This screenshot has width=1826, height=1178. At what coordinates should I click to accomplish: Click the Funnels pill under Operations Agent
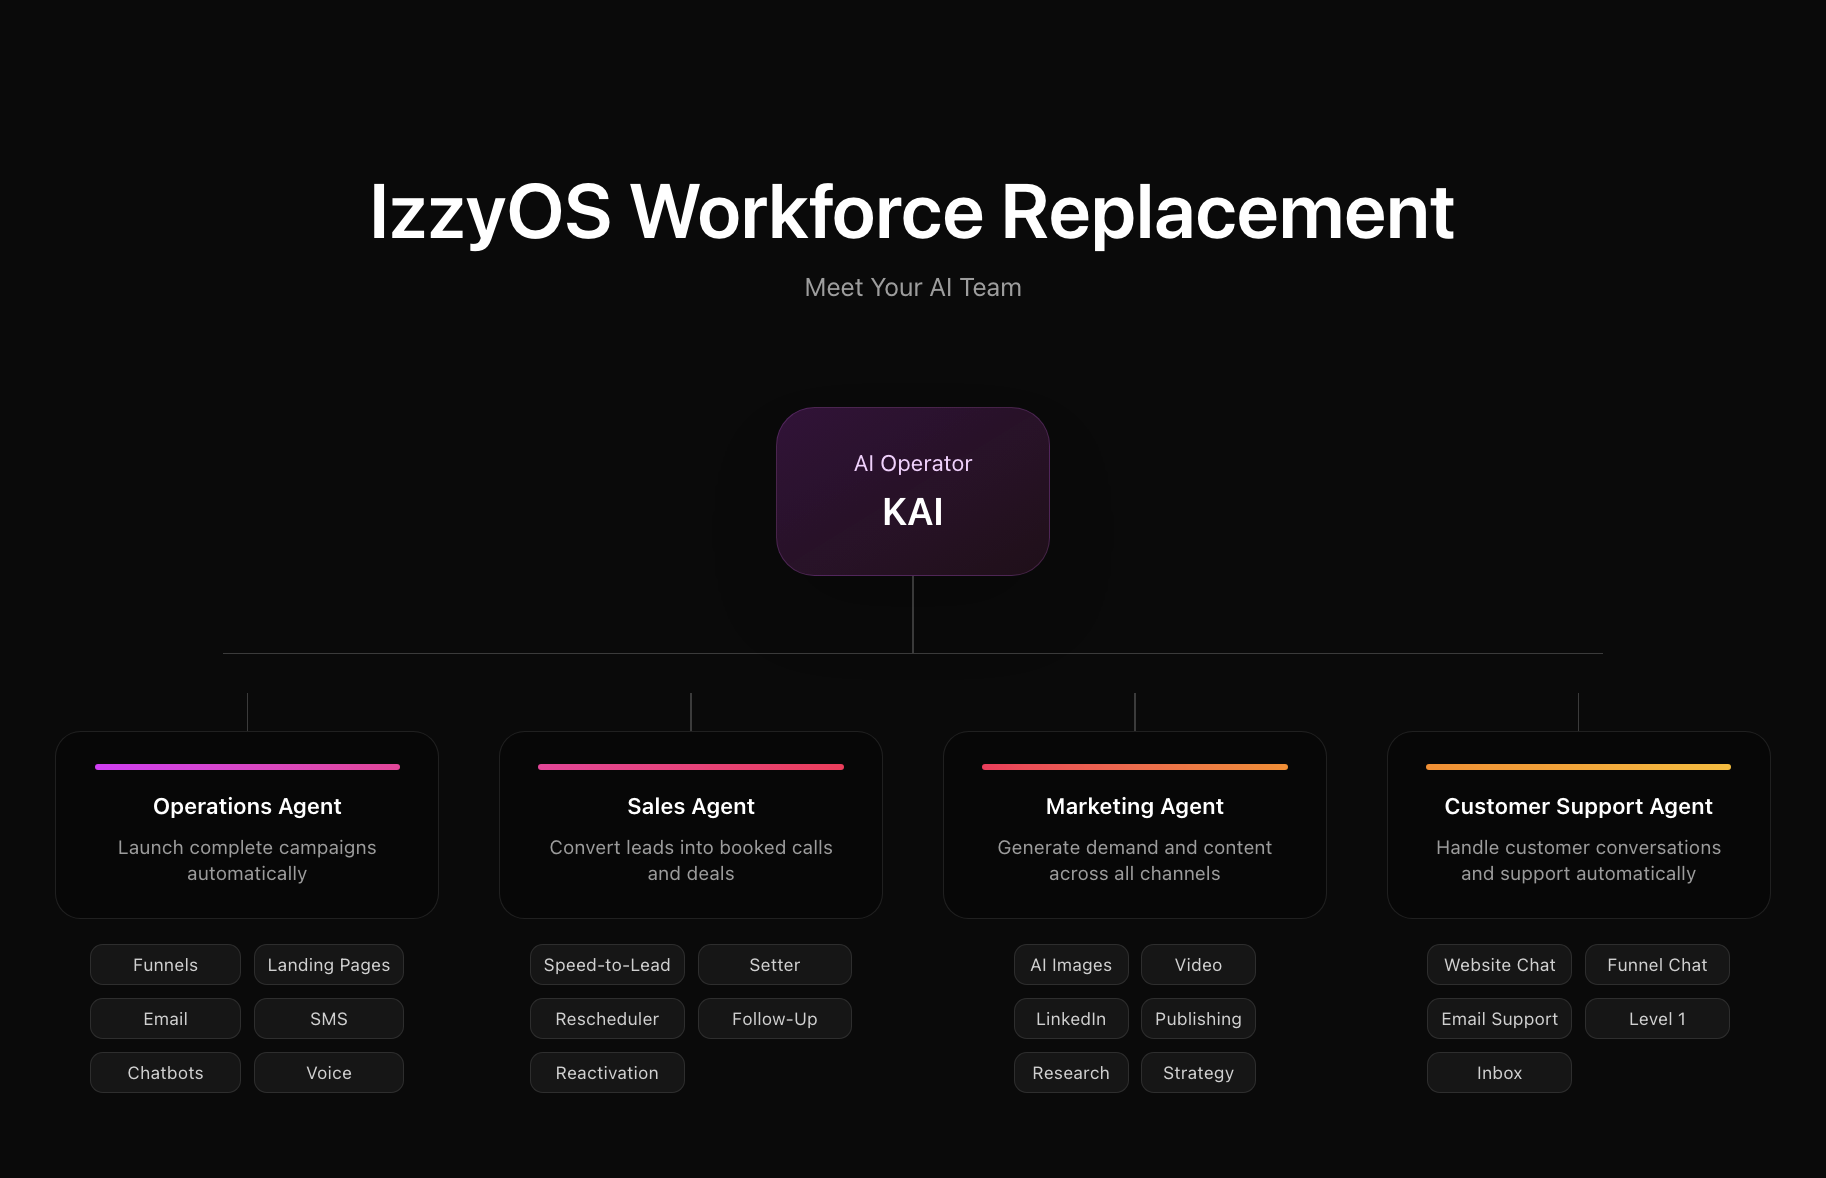(165, 964)
